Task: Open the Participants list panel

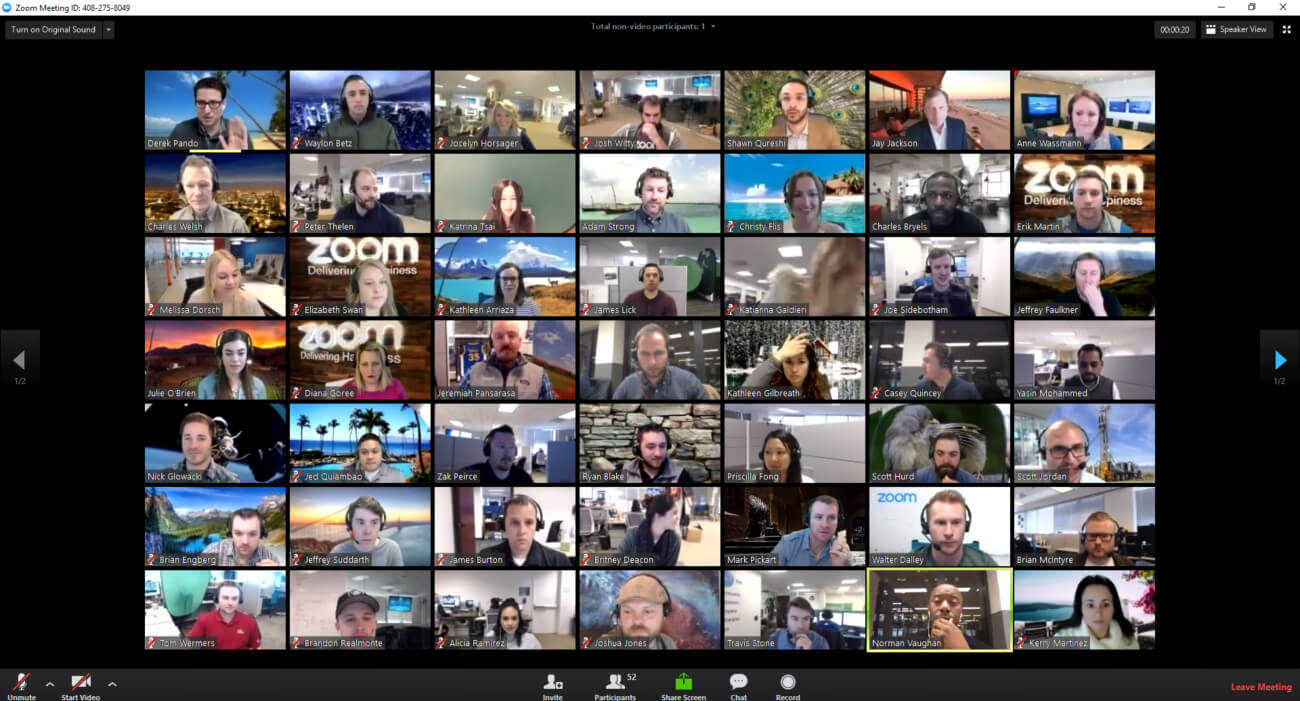Action: pyautogui.click(x=615, y=683)
